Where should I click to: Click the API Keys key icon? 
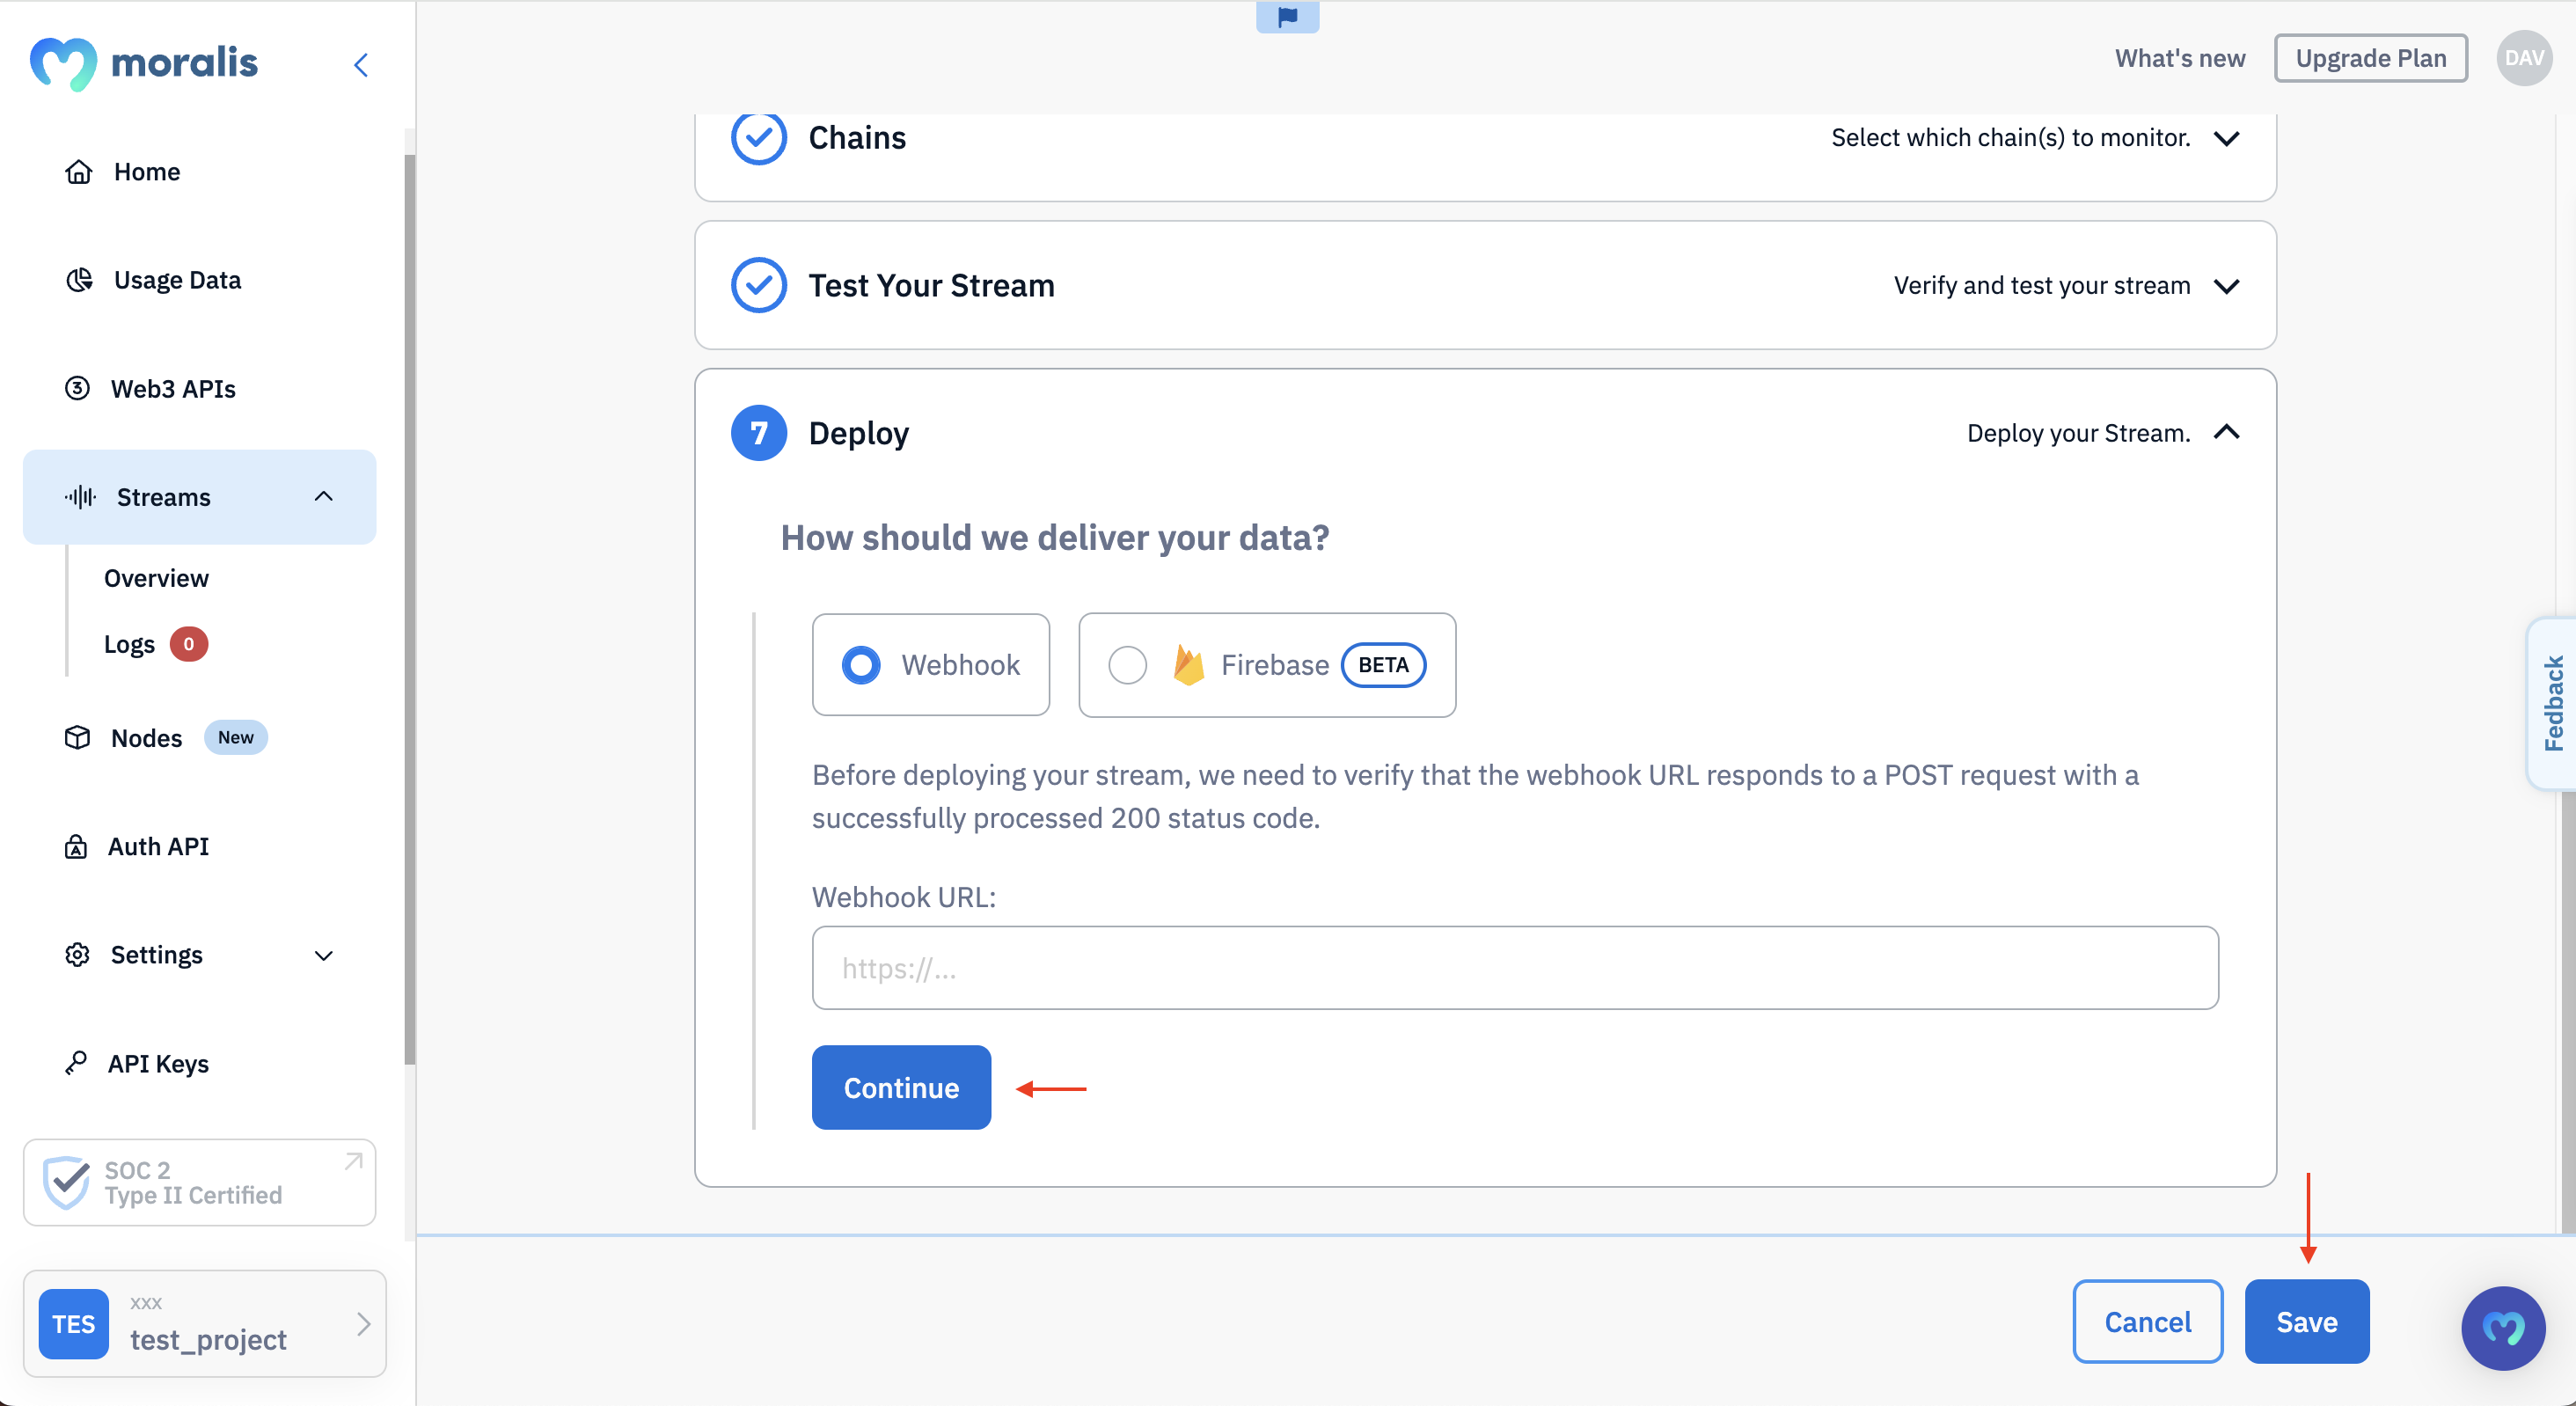click(x=76, y=1063)
